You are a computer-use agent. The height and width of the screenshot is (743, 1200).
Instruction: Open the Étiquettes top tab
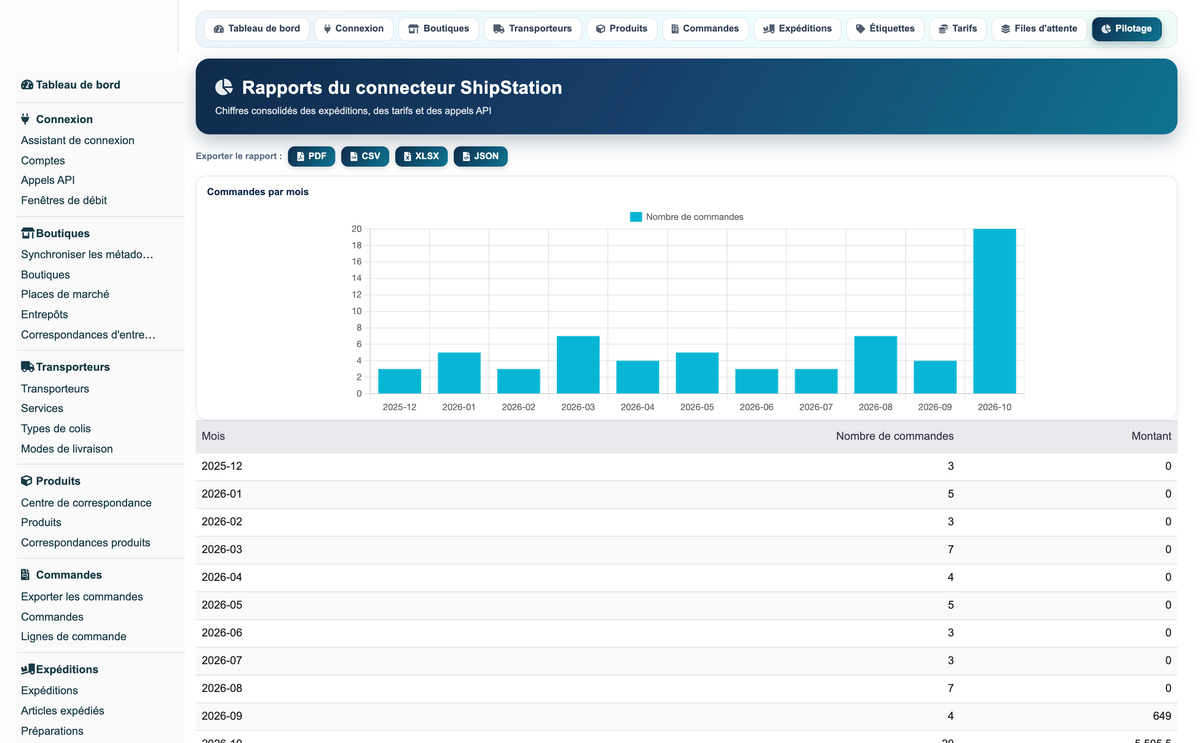(885, 29)
